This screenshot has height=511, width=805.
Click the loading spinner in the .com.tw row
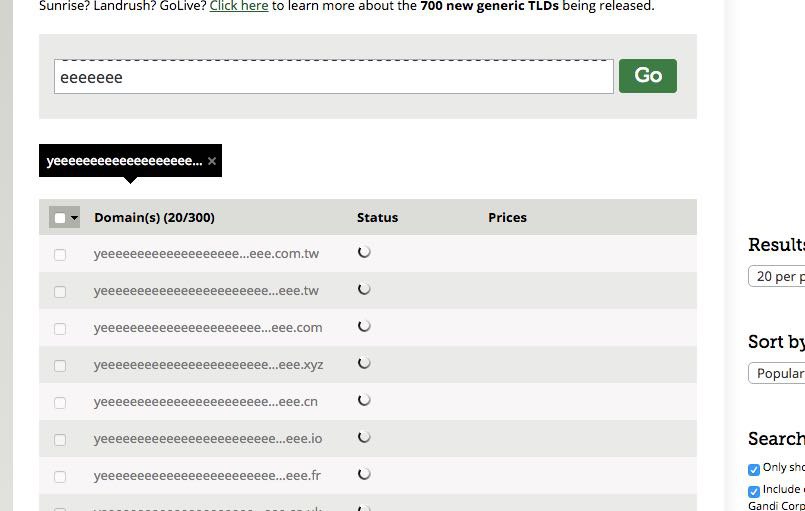(x=364, y=252)
